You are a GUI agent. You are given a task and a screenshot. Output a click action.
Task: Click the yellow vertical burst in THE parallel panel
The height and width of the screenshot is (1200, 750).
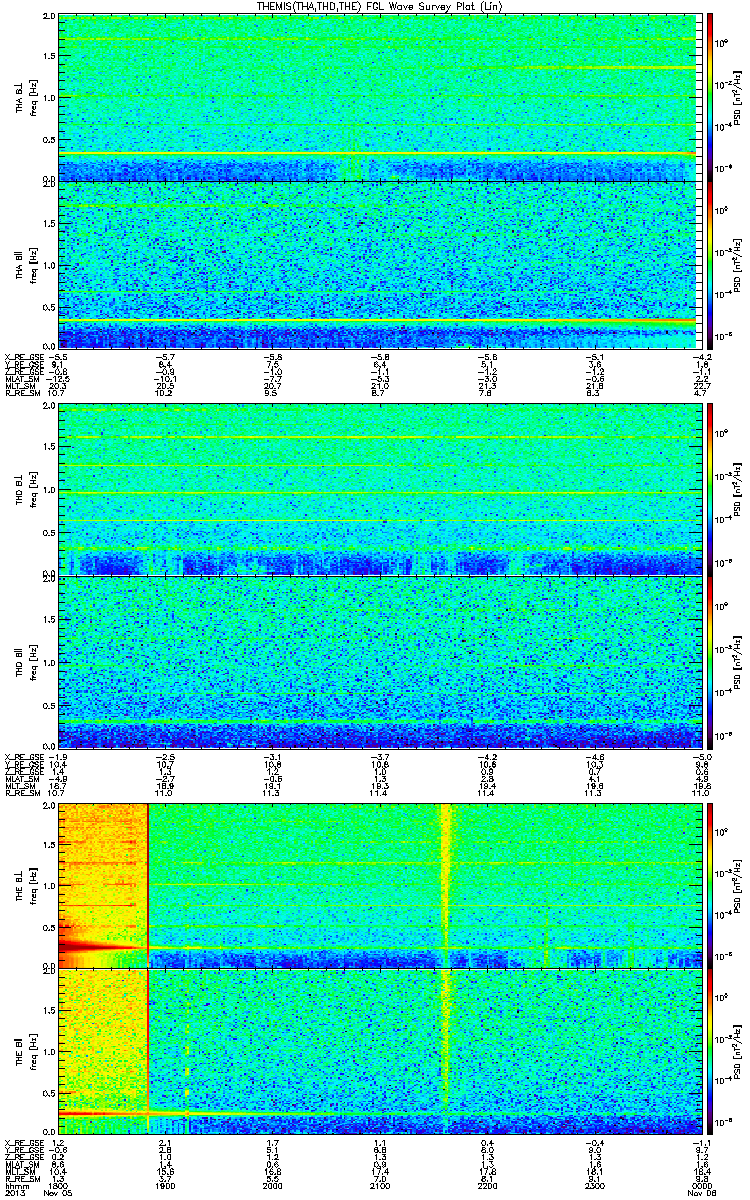tap(445, 1050)
